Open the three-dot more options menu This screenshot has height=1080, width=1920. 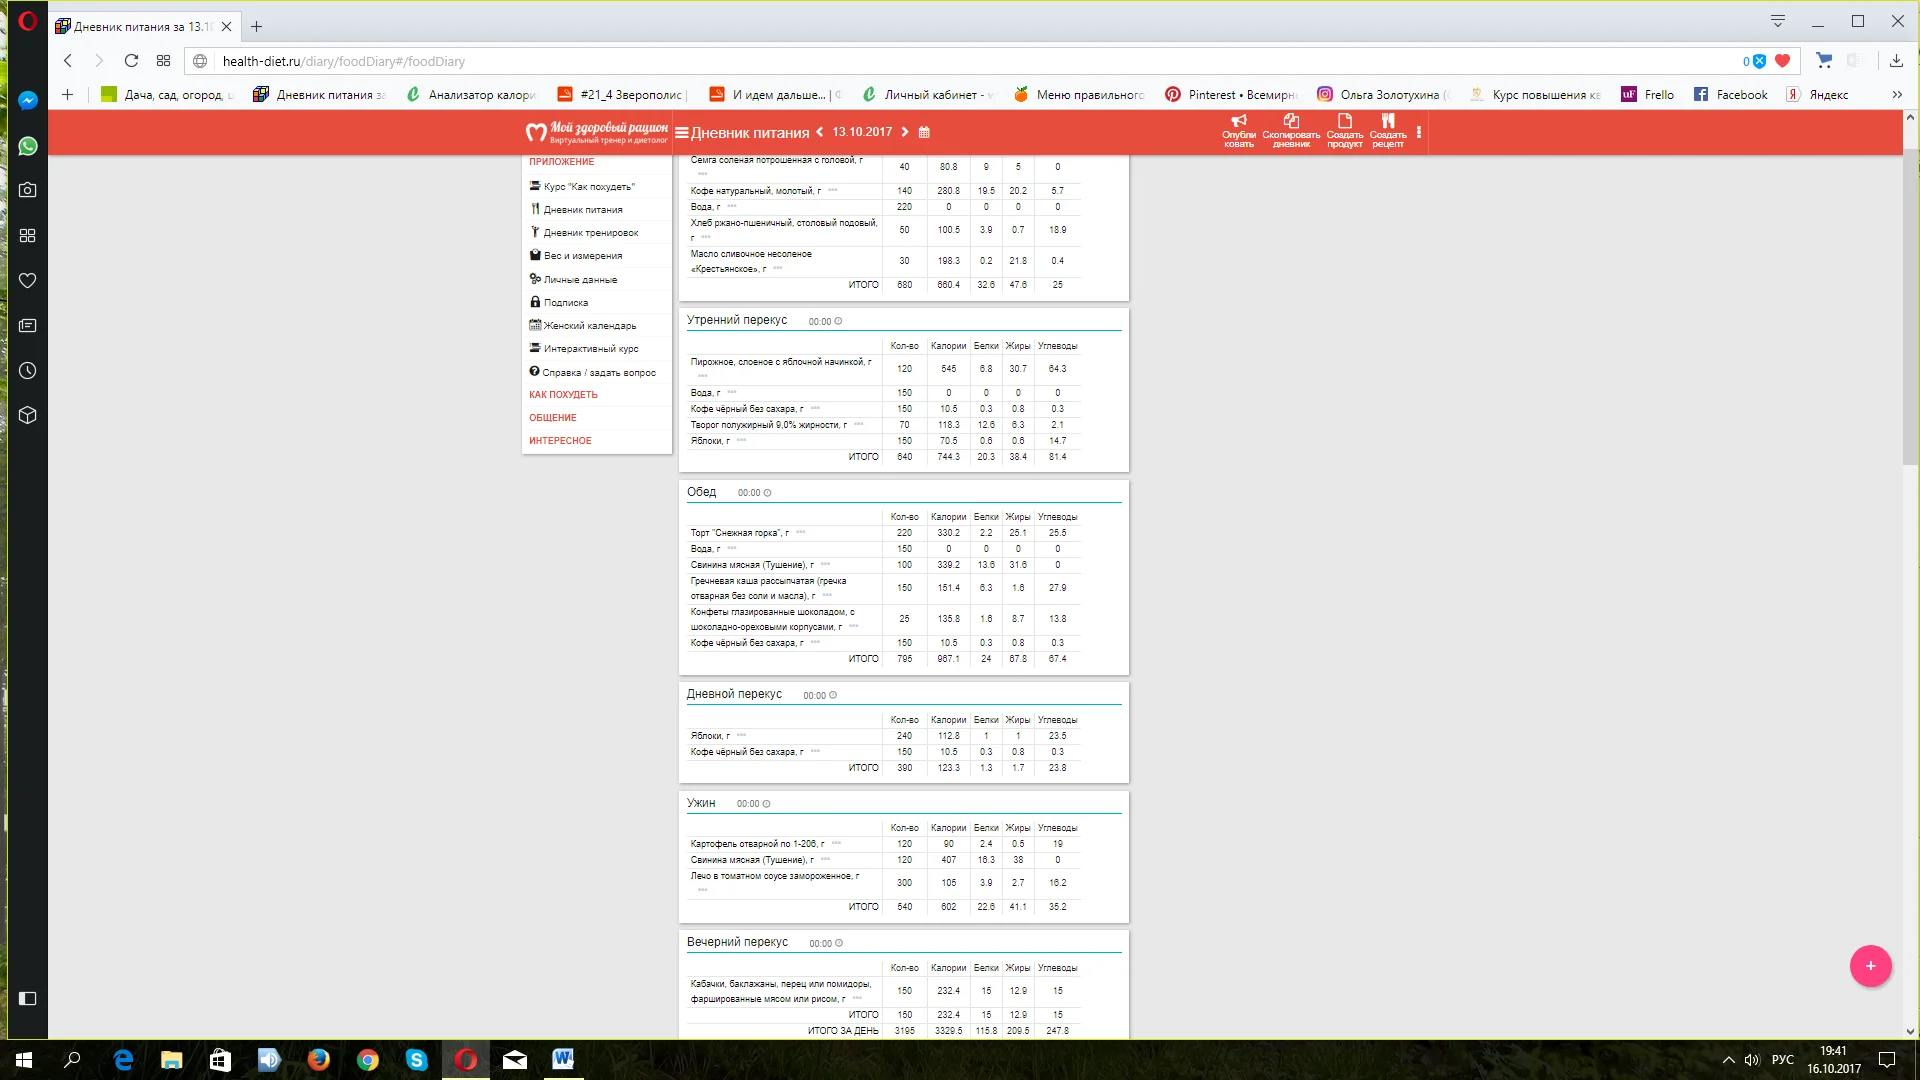pos(1418,132)
